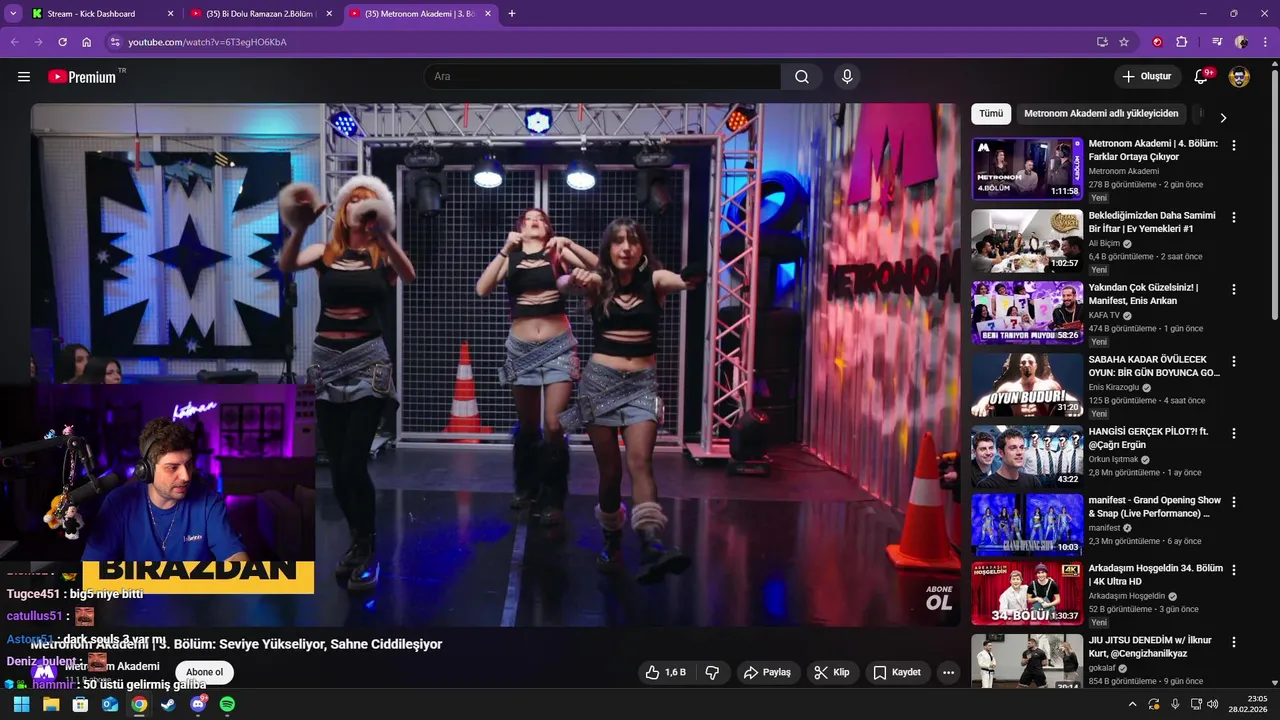The height and width of the screenshot is (720, 1280).
Task: Open Chrome media controls icon
Action: tap(1217, 42)
